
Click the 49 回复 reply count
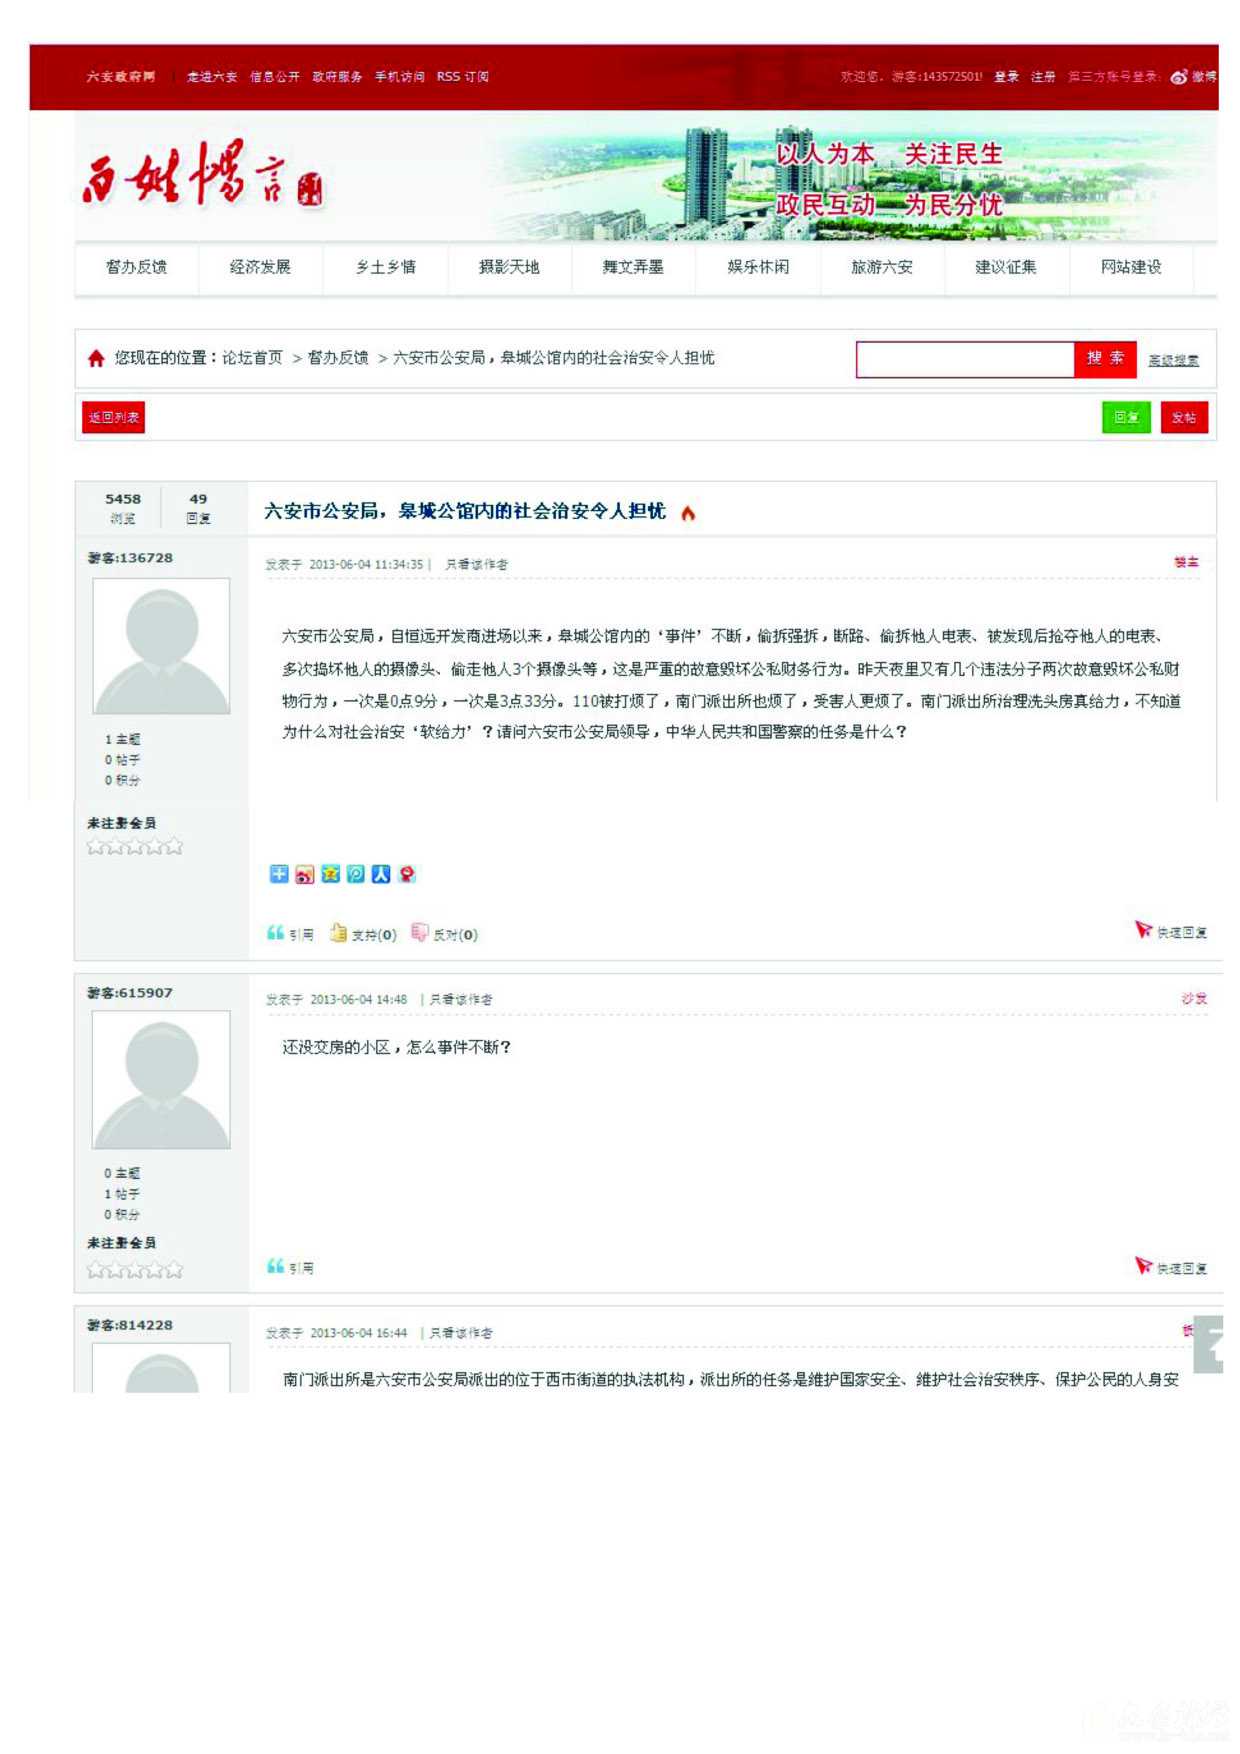(x=198, y=508)
